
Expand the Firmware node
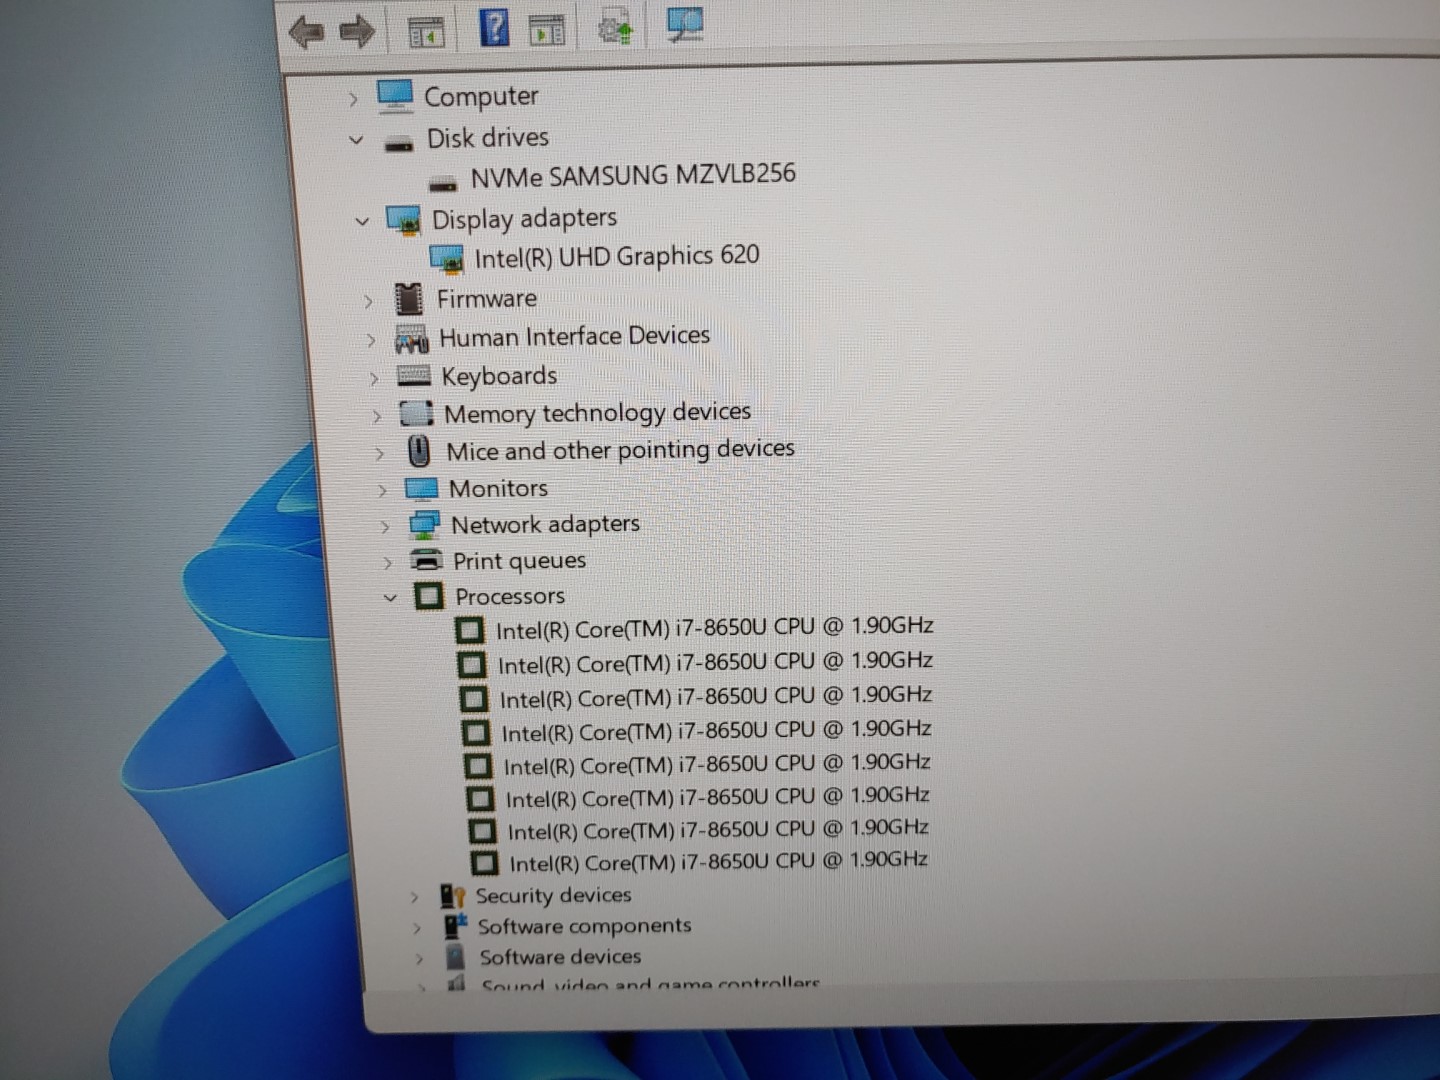click(x=368, y=301)
